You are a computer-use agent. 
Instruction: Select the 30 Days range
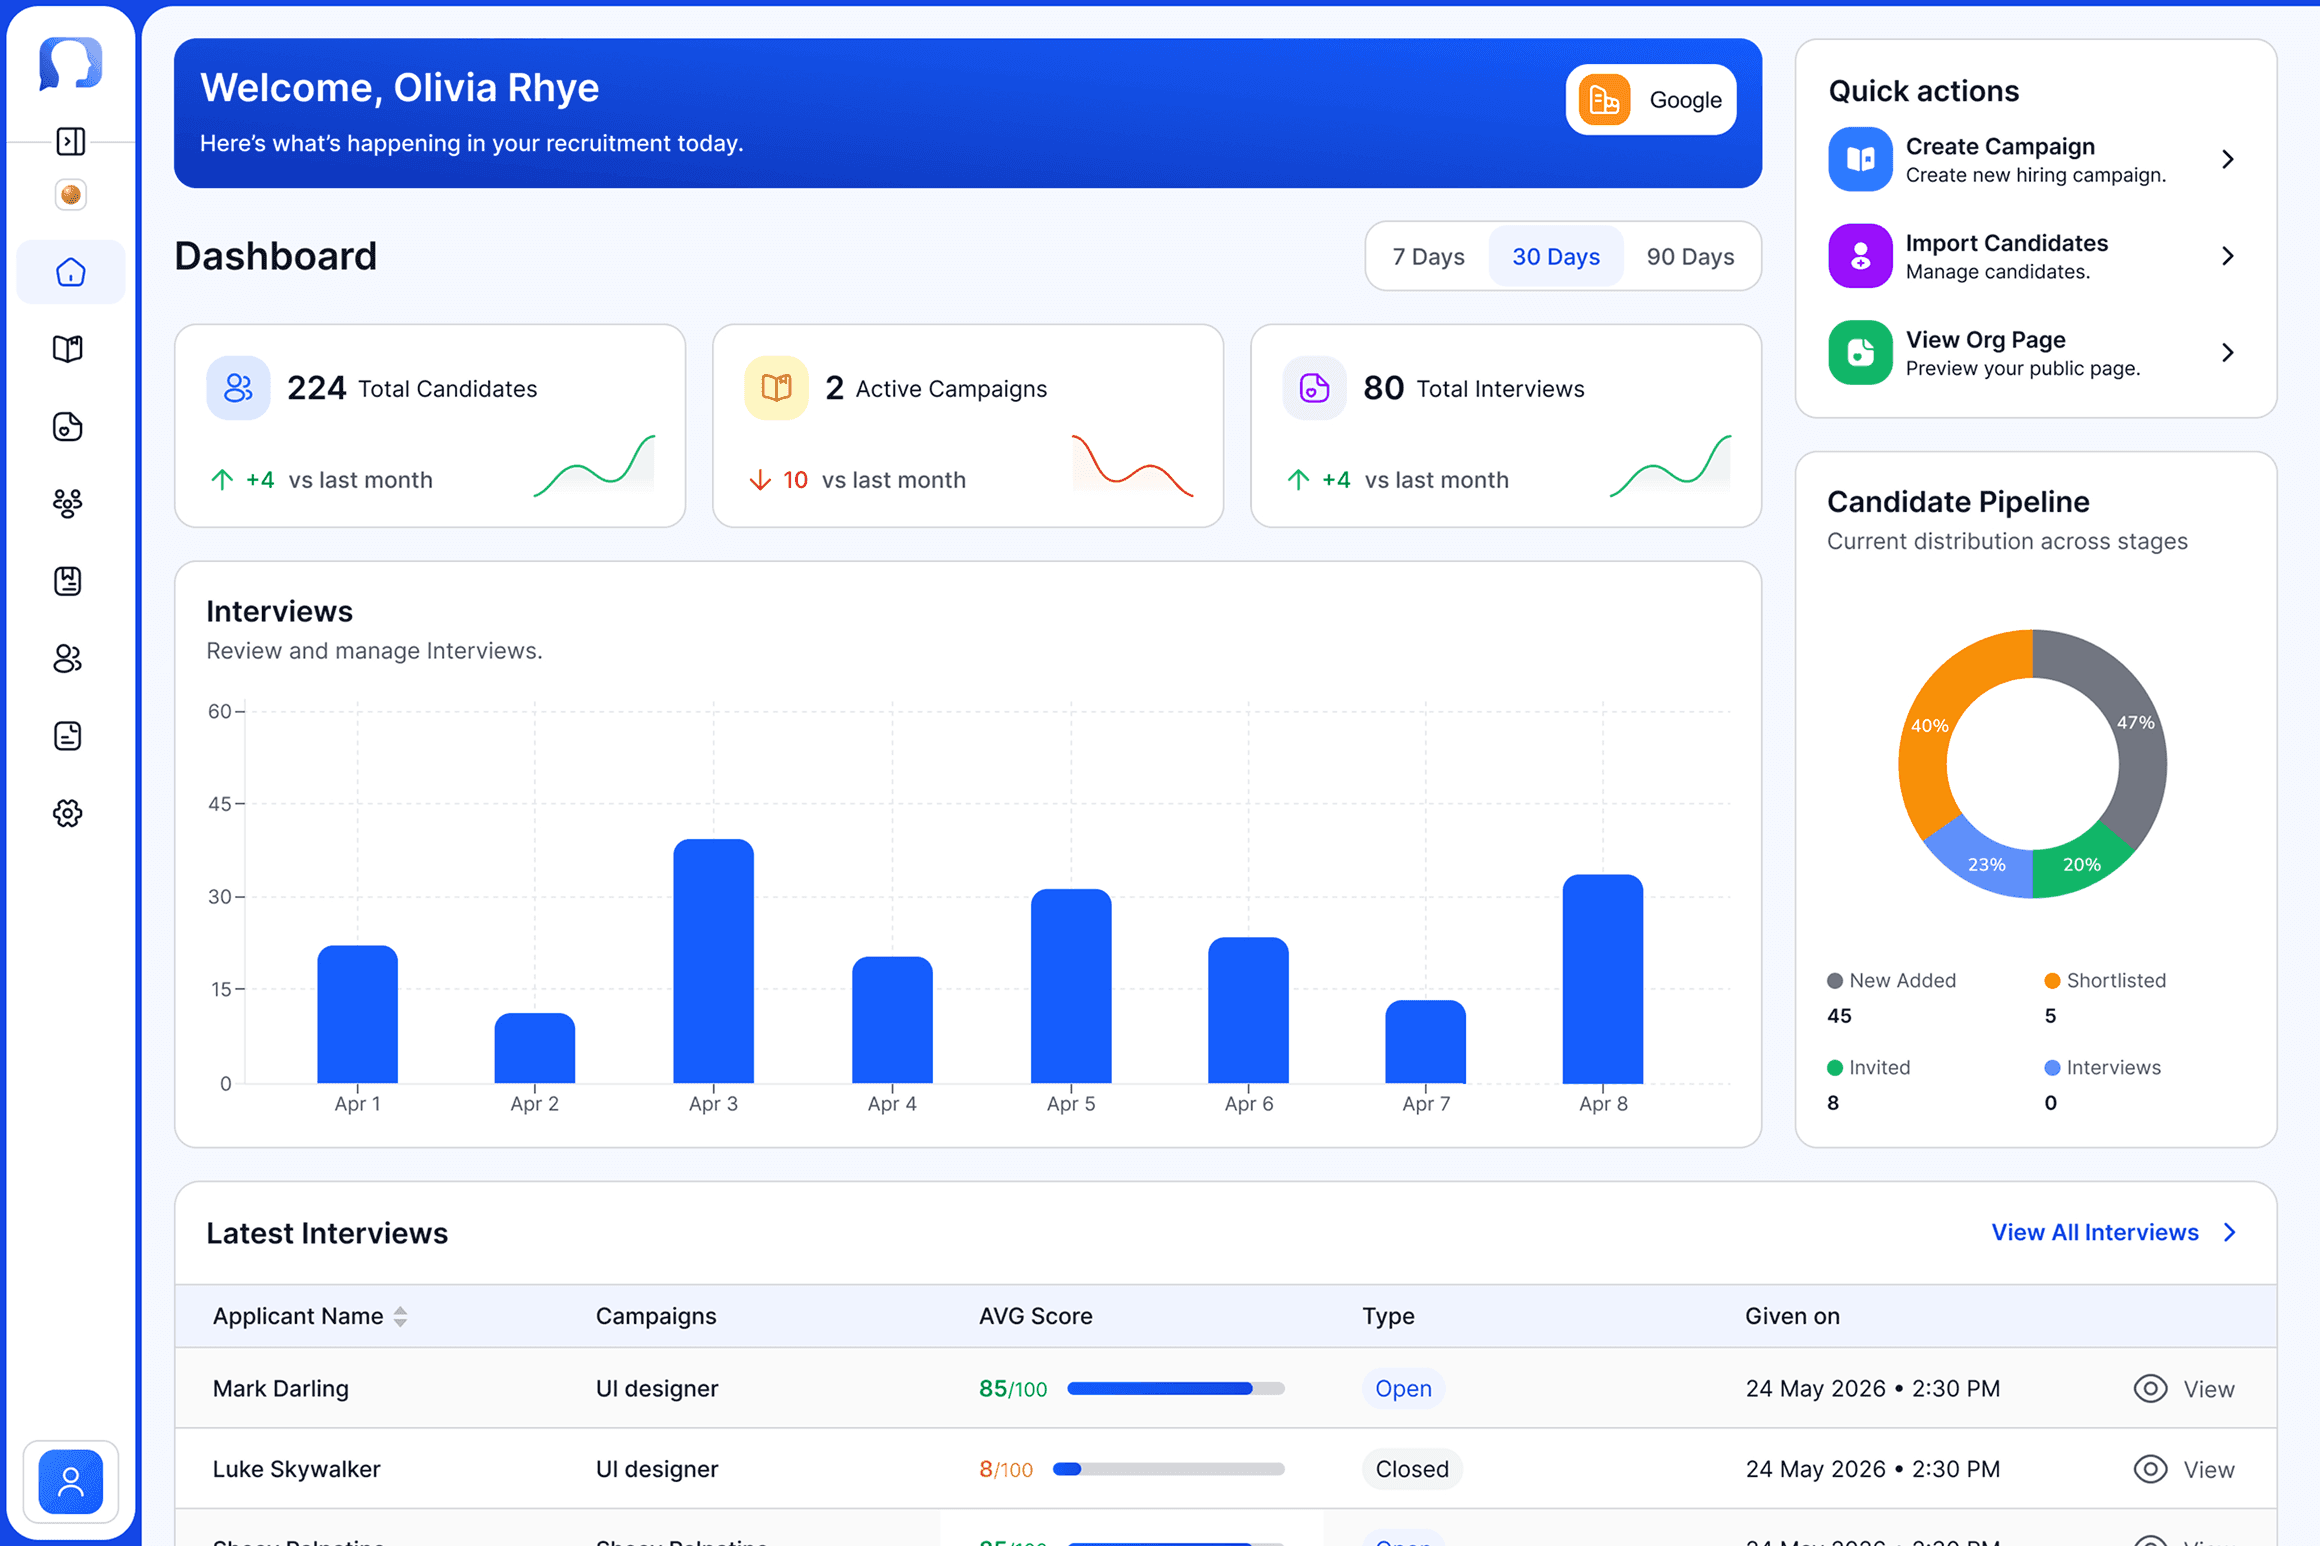[x=1555, y=256]
